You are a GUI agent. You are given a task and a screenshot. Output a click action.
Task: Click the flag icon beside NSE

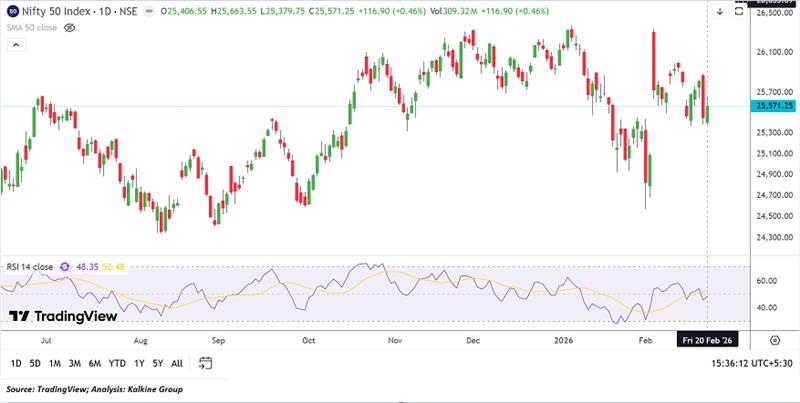point(147,12)
